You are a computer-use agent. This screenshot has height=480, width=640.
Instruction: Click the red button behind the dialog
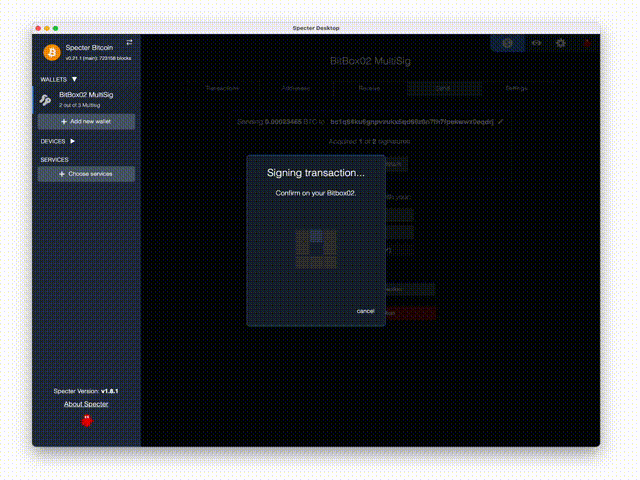click(x=411, y=313)
